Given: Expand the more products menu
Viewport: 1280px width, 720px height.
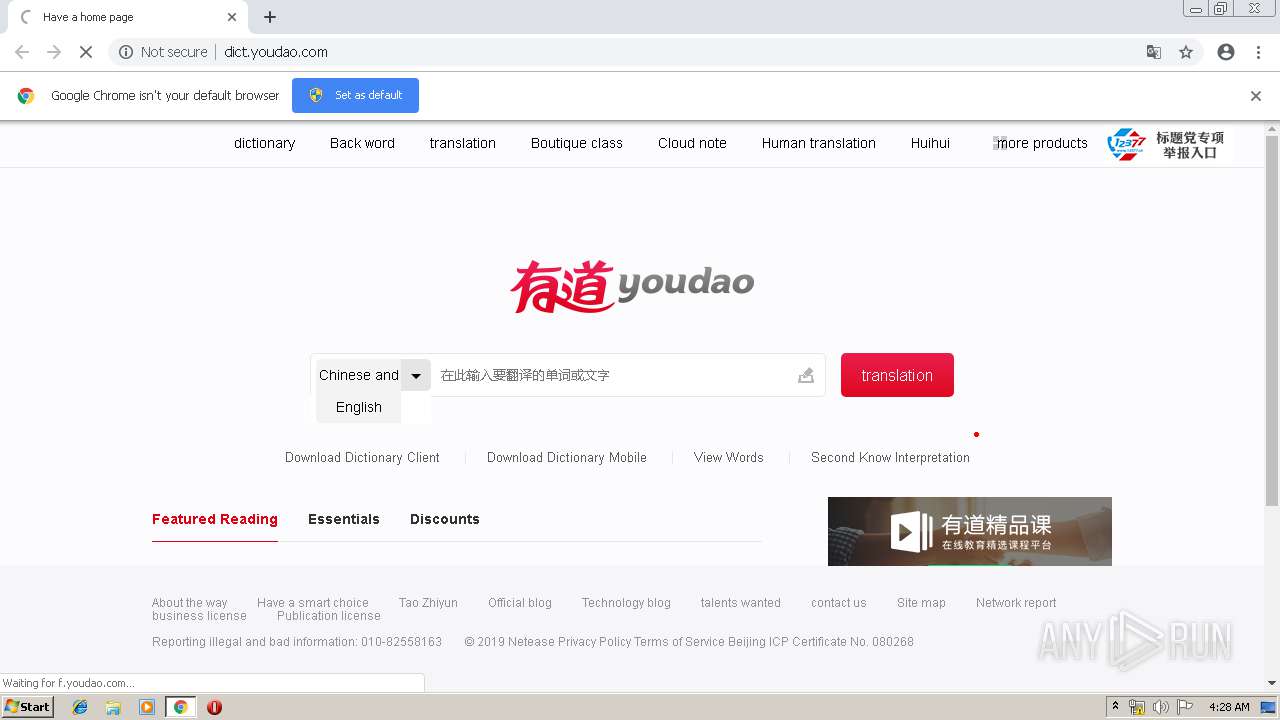Looking at the screenshot, I should [1041, 143].
